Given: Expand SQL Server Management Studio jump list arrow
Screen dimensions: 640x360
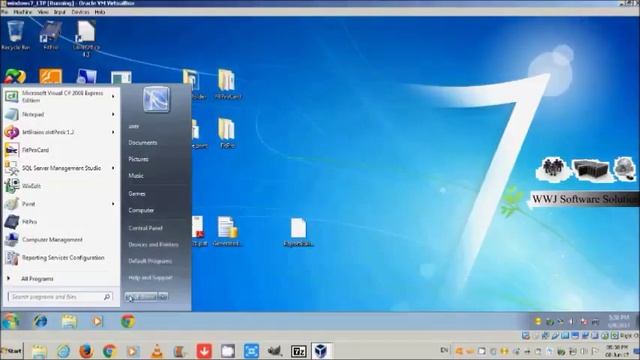Looking at the screenshot, I should coord(113,168).
